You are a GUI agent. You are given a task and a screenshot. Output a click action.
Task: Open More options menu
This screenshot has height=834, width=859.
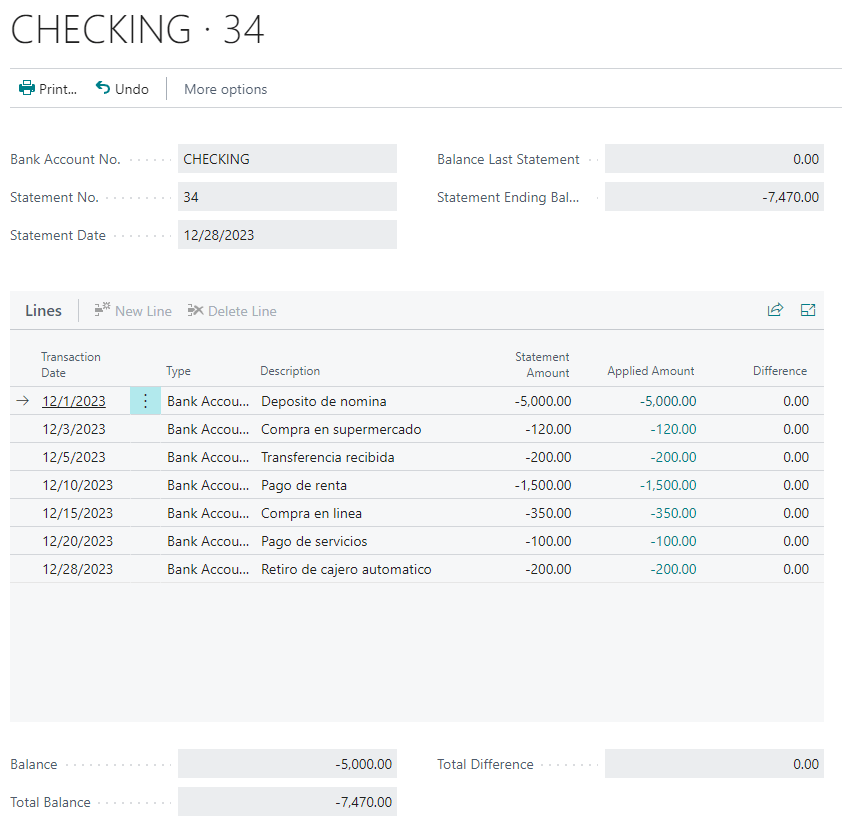225,89
